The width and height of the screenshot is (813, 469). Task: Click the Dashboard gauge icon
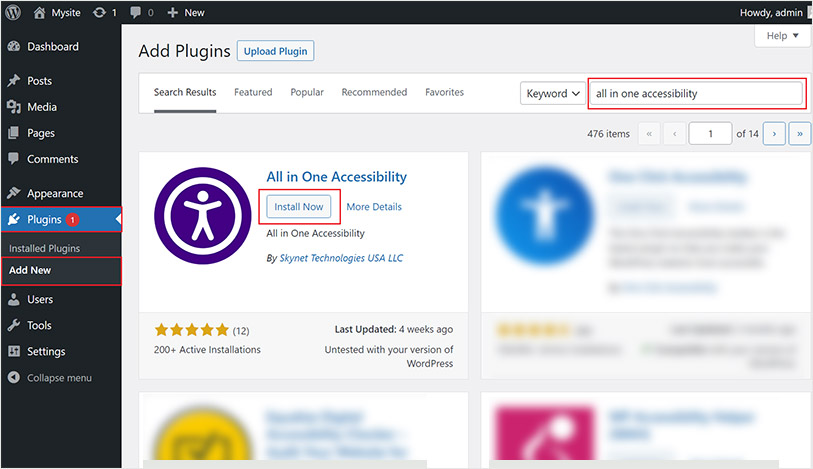[x=14, y=46]
